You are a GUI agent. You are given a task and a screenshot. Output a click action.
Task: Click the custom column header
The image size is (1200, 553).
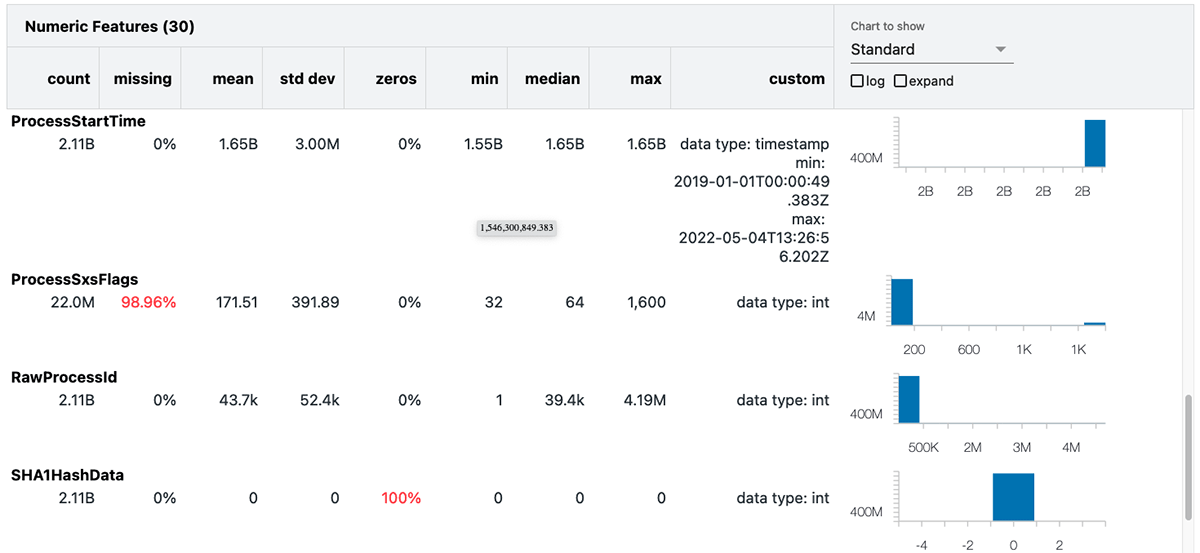[797, 79]
